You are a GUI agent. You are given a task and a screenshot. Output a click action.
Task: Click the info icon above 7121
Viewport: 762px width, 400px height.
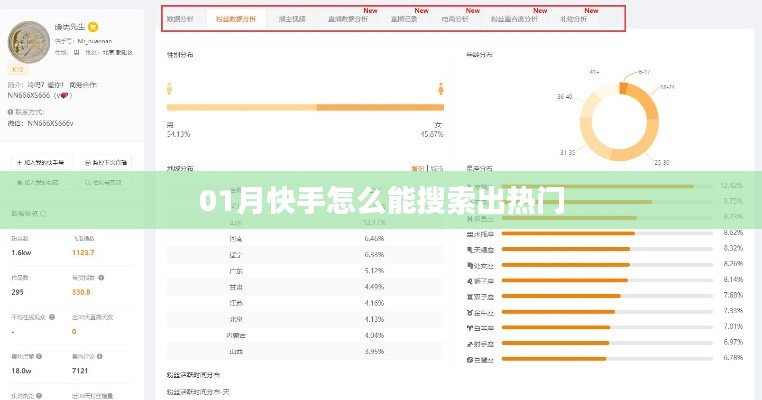[99, 356]
